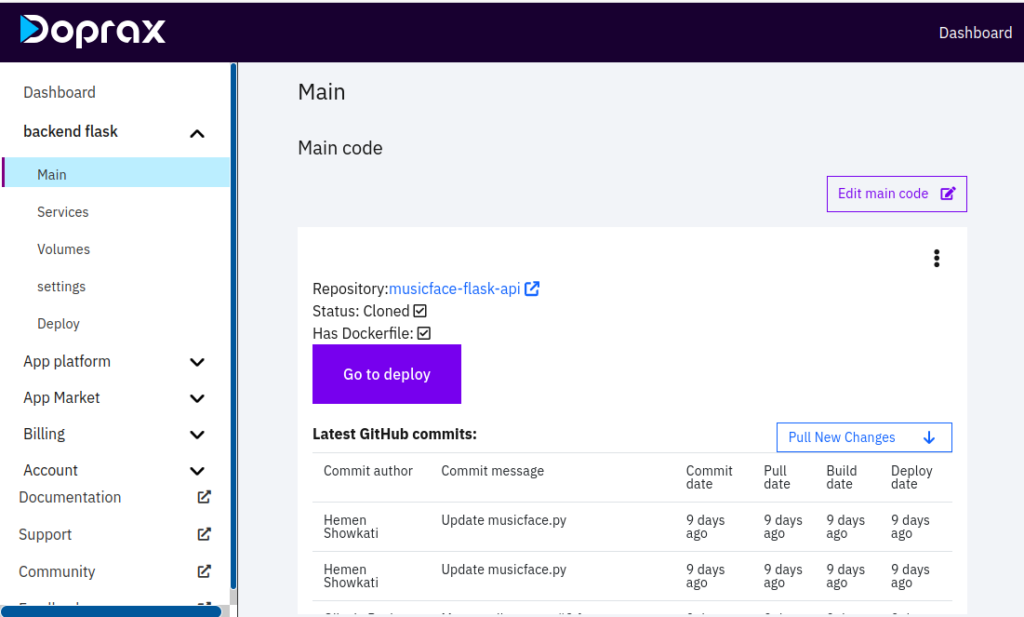Click the Pull date column header
This screenshot has width=1024, height=617.
[x=776, y=477]
